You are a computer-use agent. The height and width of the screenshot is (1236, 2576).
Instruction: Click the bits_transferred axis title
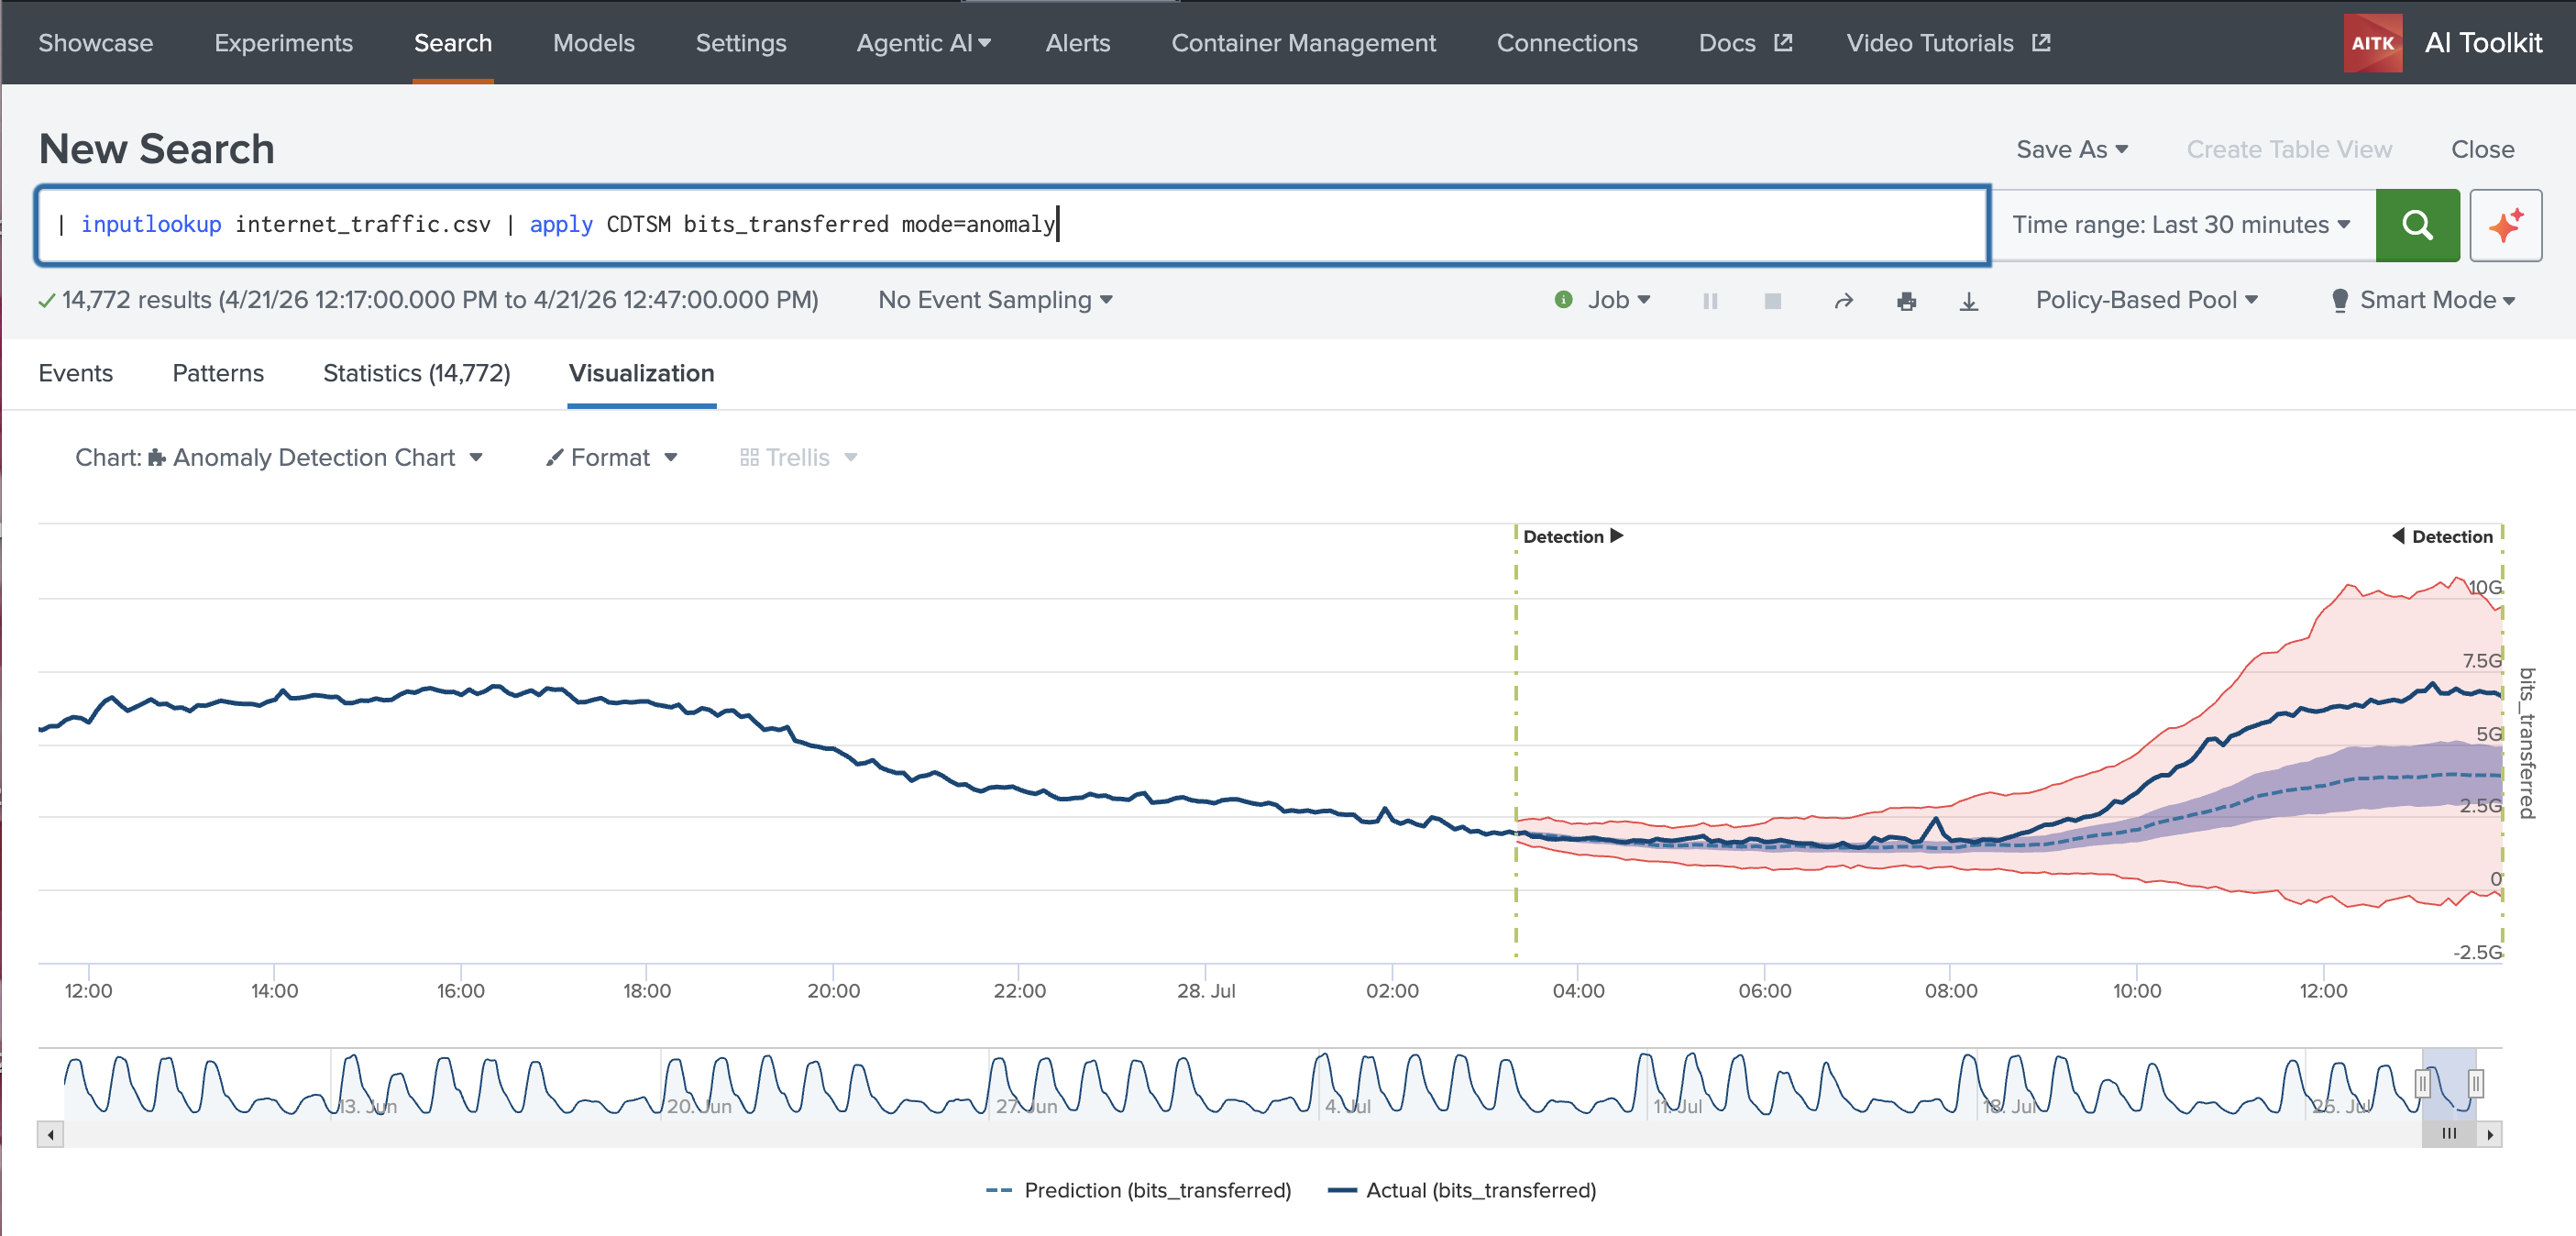tap(2527, 743)
